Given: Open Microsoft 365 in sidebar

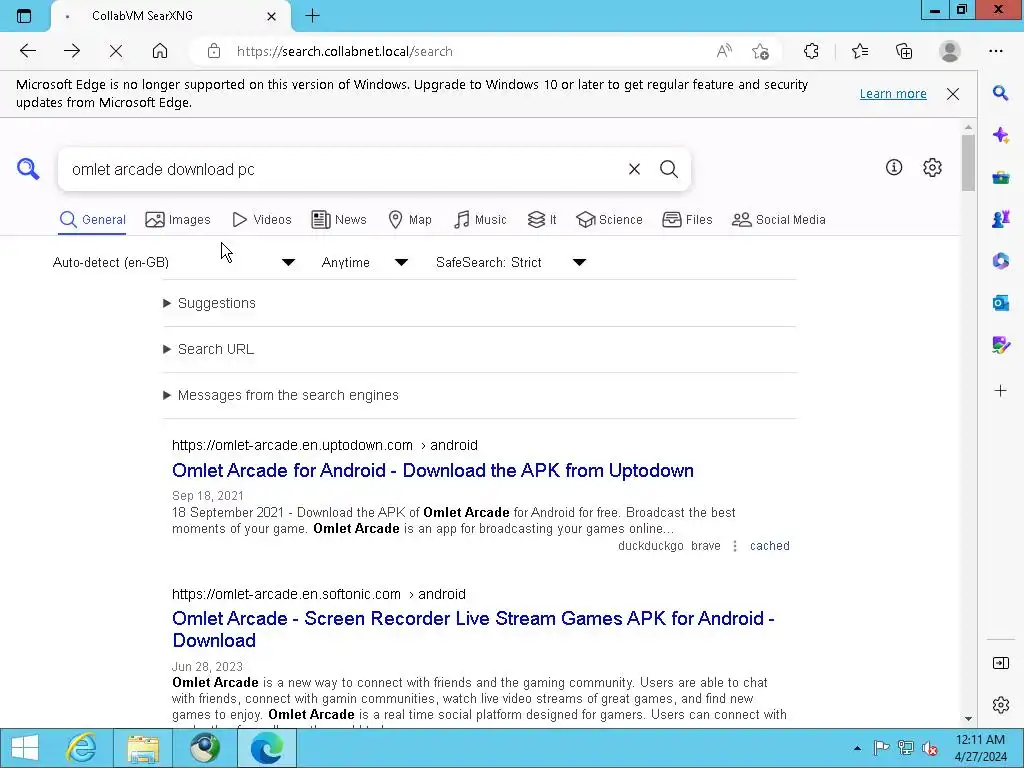Looking at the screenshot, I should click(x=1000, y=261).
